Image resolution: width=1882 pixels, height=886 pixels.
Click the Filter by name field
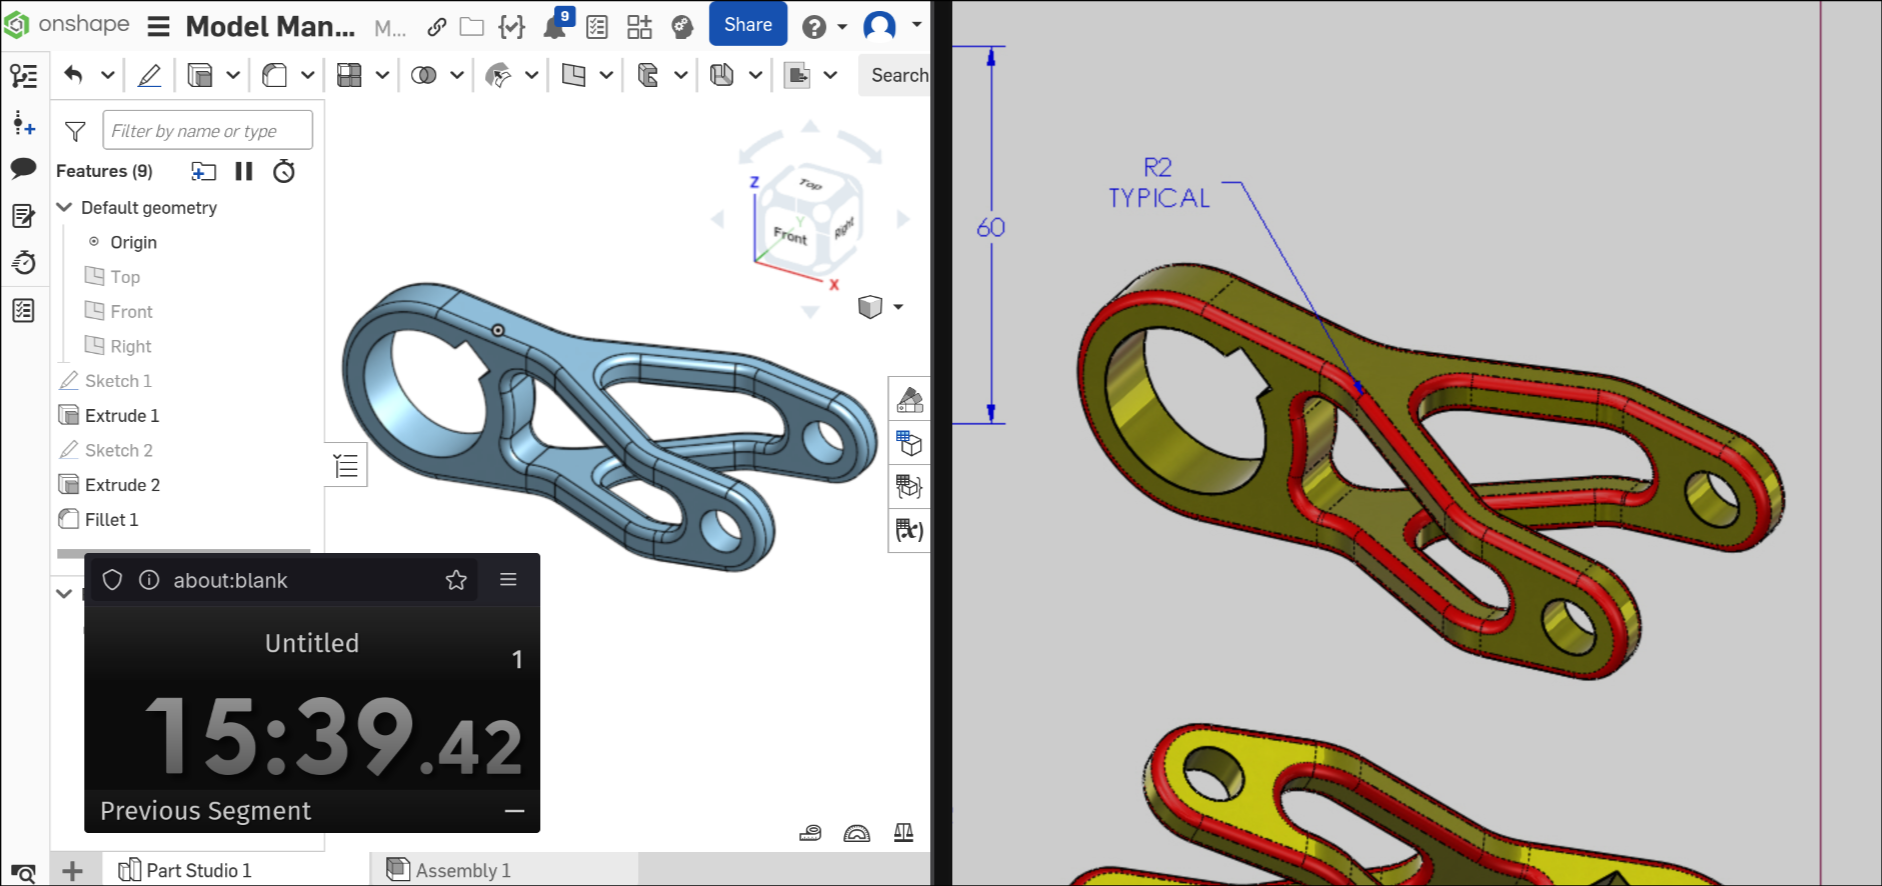coord(207,131)
